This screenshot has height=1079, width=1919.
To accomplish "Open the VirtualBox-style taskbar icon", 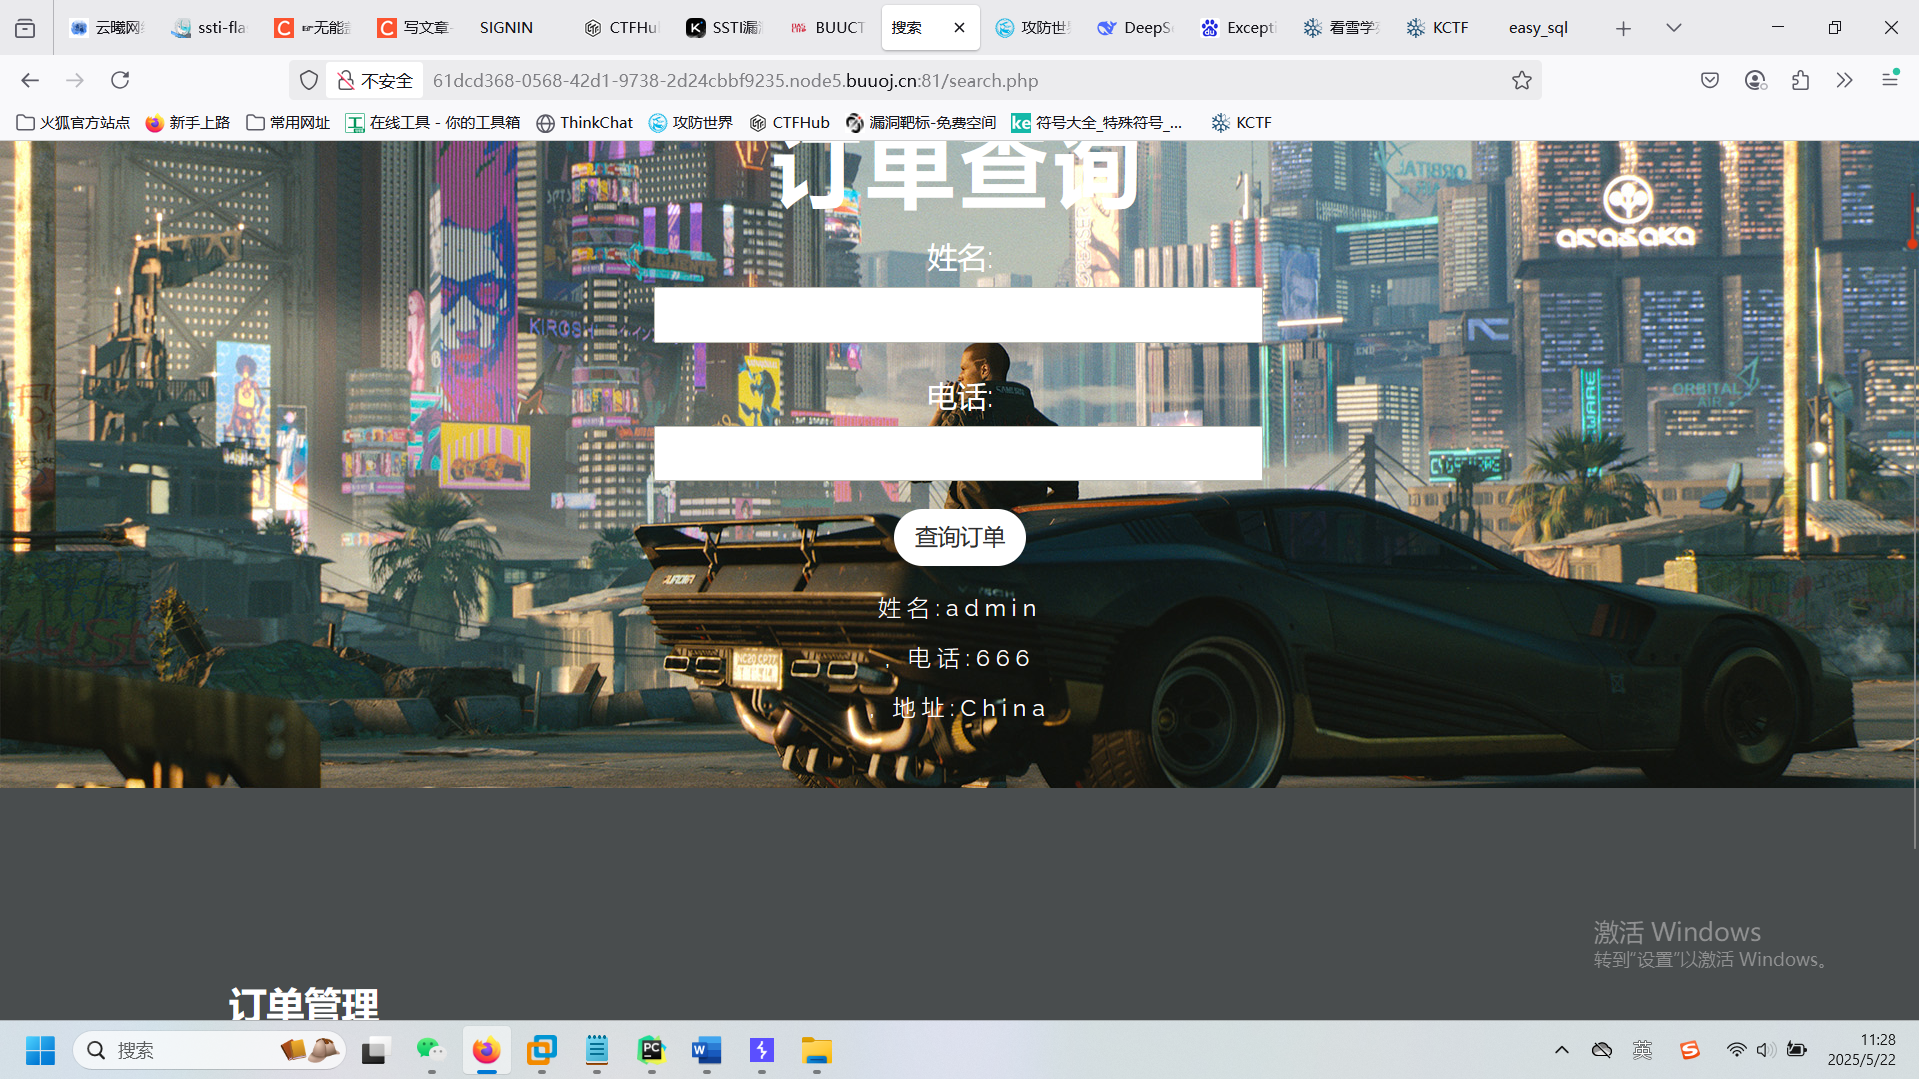I will 542,1050.
